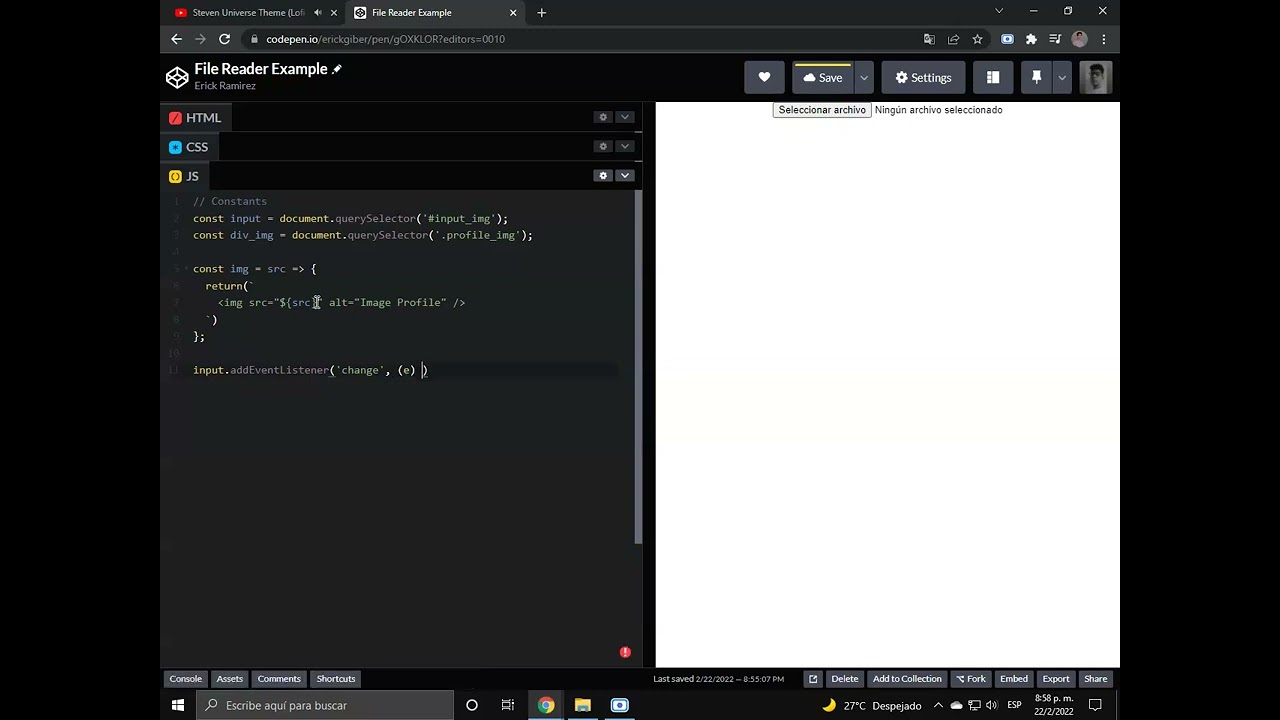Expand the JS editor dropdown chevron

tap(624, 175)
